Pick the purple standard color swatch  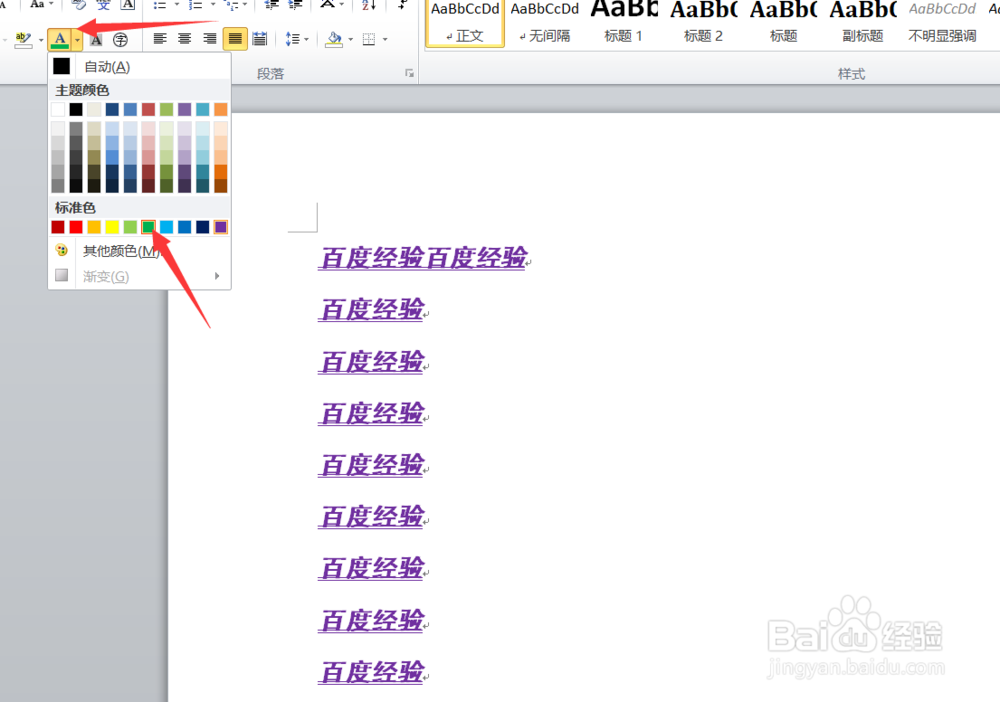point(221,227)
